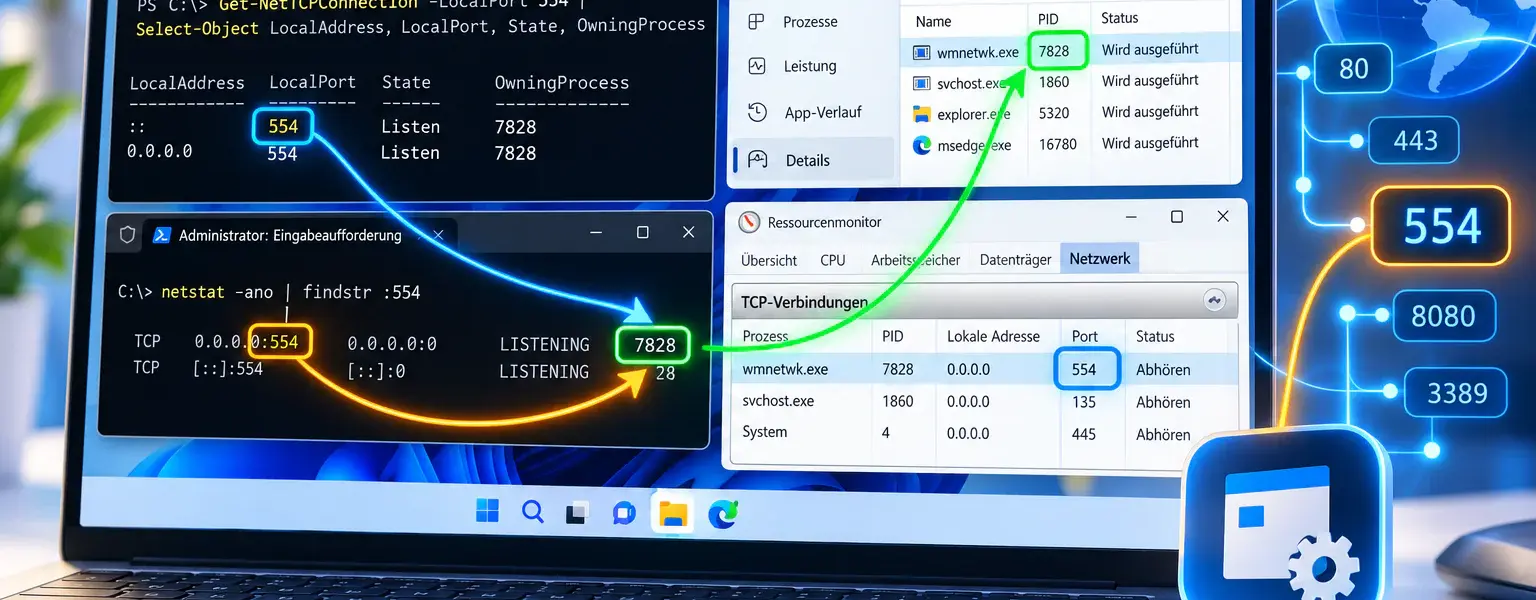This screenshot has width=1536, height=600.
Task: Open Task View from the taskbar
Action: pyautogui.click(x=577, y=513)
